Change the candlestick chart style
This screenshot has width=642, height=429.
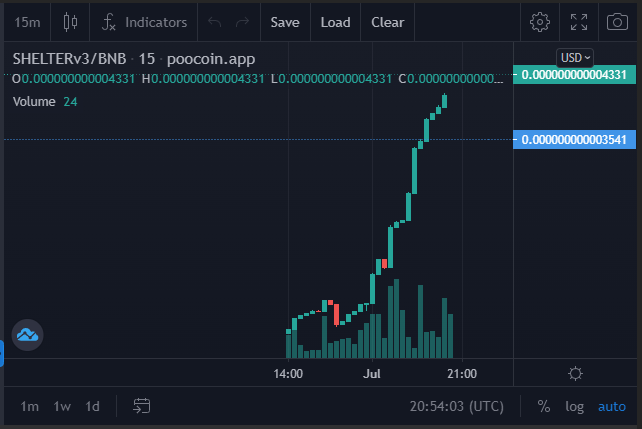pos(70,22)
